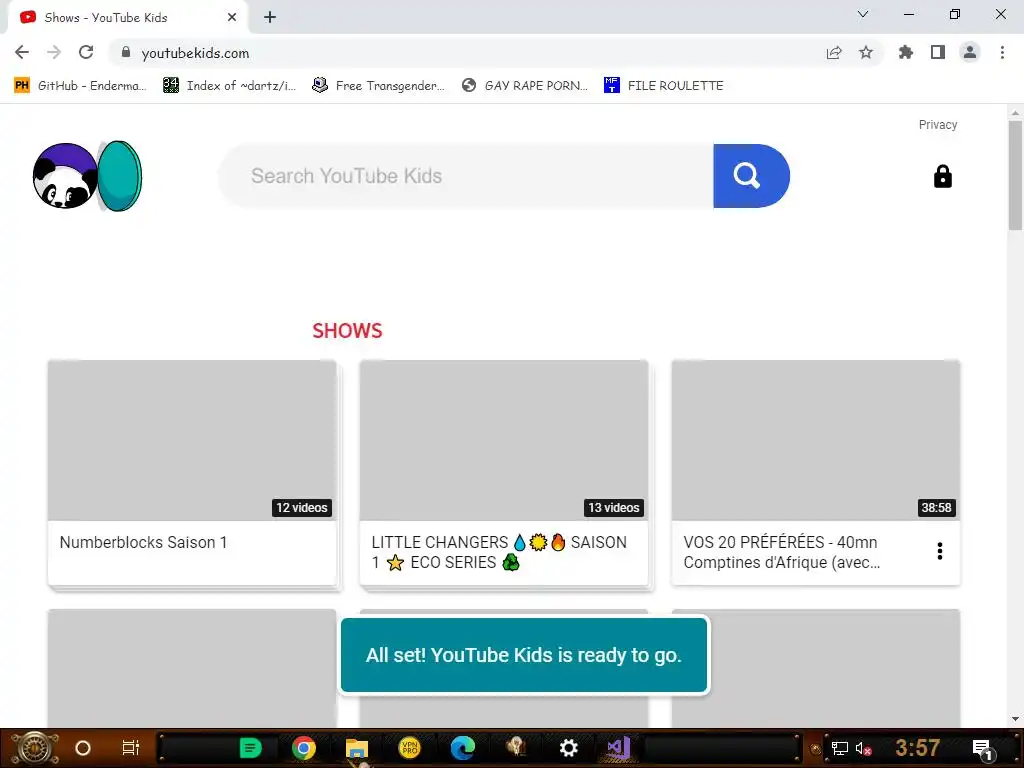Screen dimensions: 1024x768
Task: Dismiss the All set! YouTube Kids toast
Action: point(524,655)
